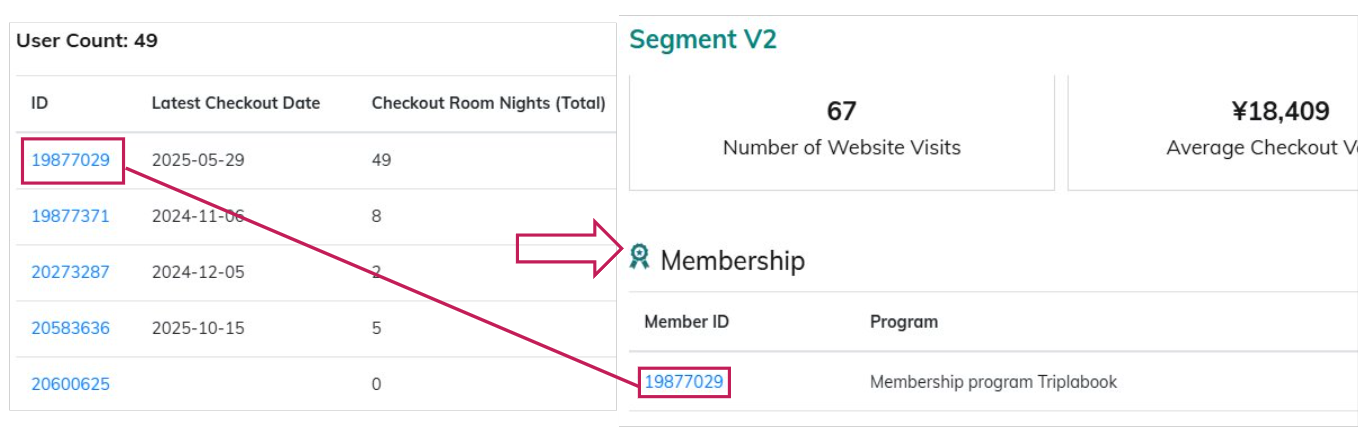Open user ID 19877371
The width and height of the screenshot is (1366, 433).
click(70, 216)
